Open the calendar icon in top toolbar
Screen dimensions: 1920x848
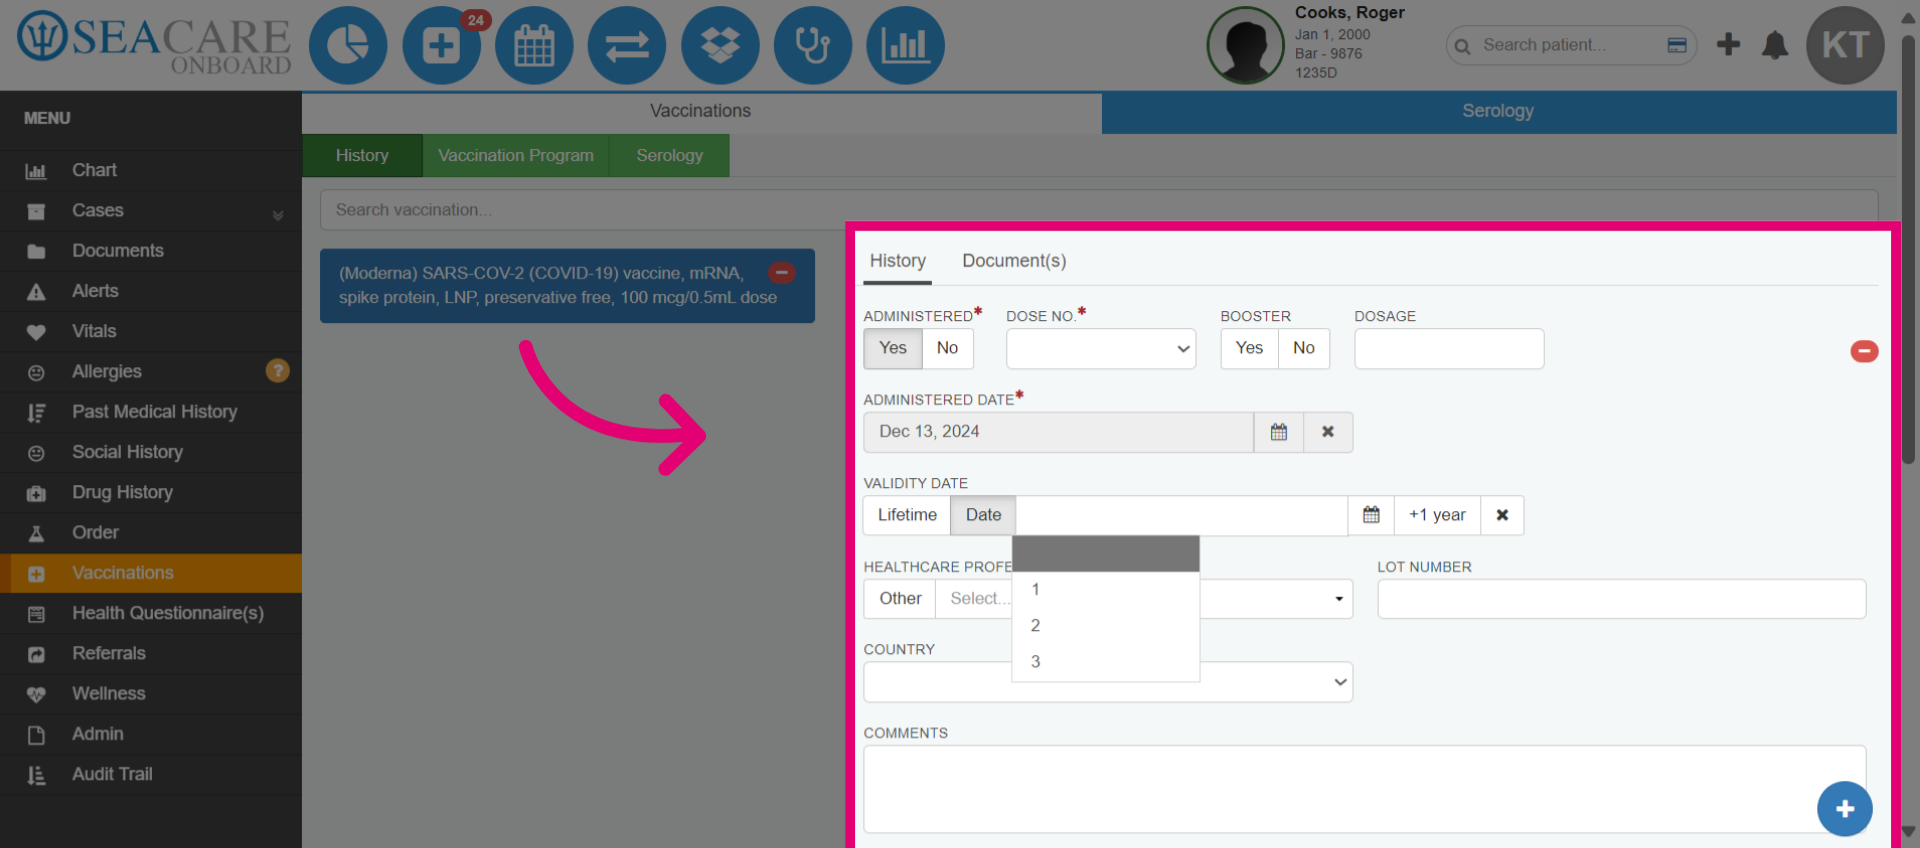[534, 45]
